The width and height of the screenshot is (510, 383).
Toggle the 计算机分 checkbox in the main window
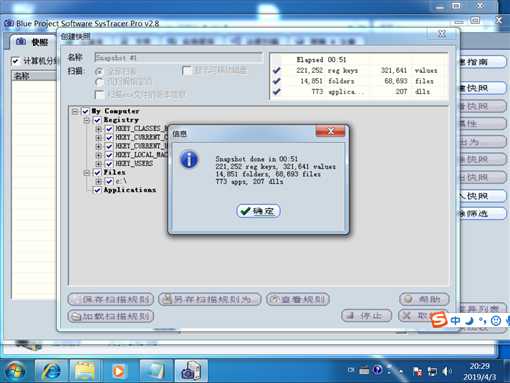pyautogui.click(x=15, y=61)
